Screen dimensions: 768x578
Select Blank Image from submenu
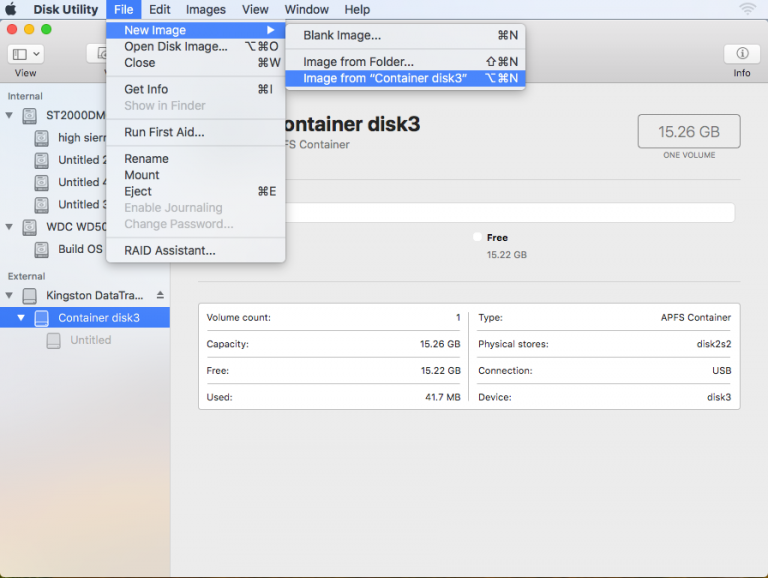(x=342, y=35)
